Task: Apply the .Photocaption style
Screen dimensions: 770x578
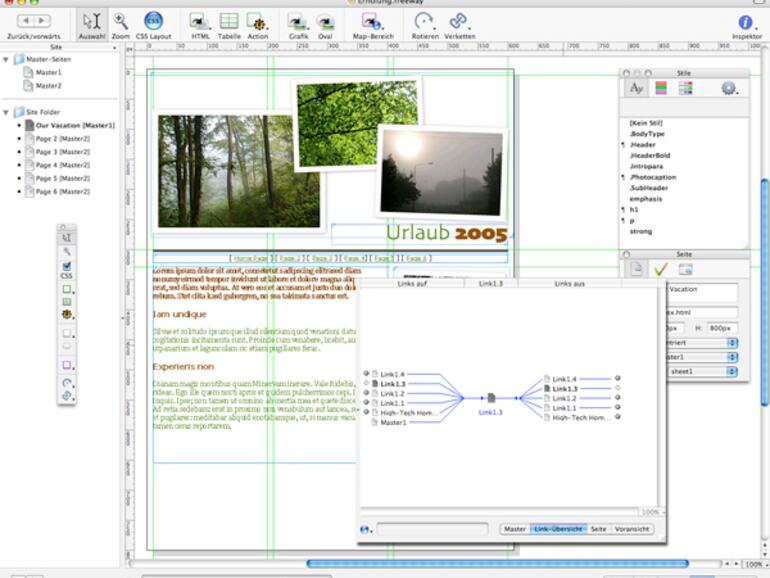Action: 653,176
